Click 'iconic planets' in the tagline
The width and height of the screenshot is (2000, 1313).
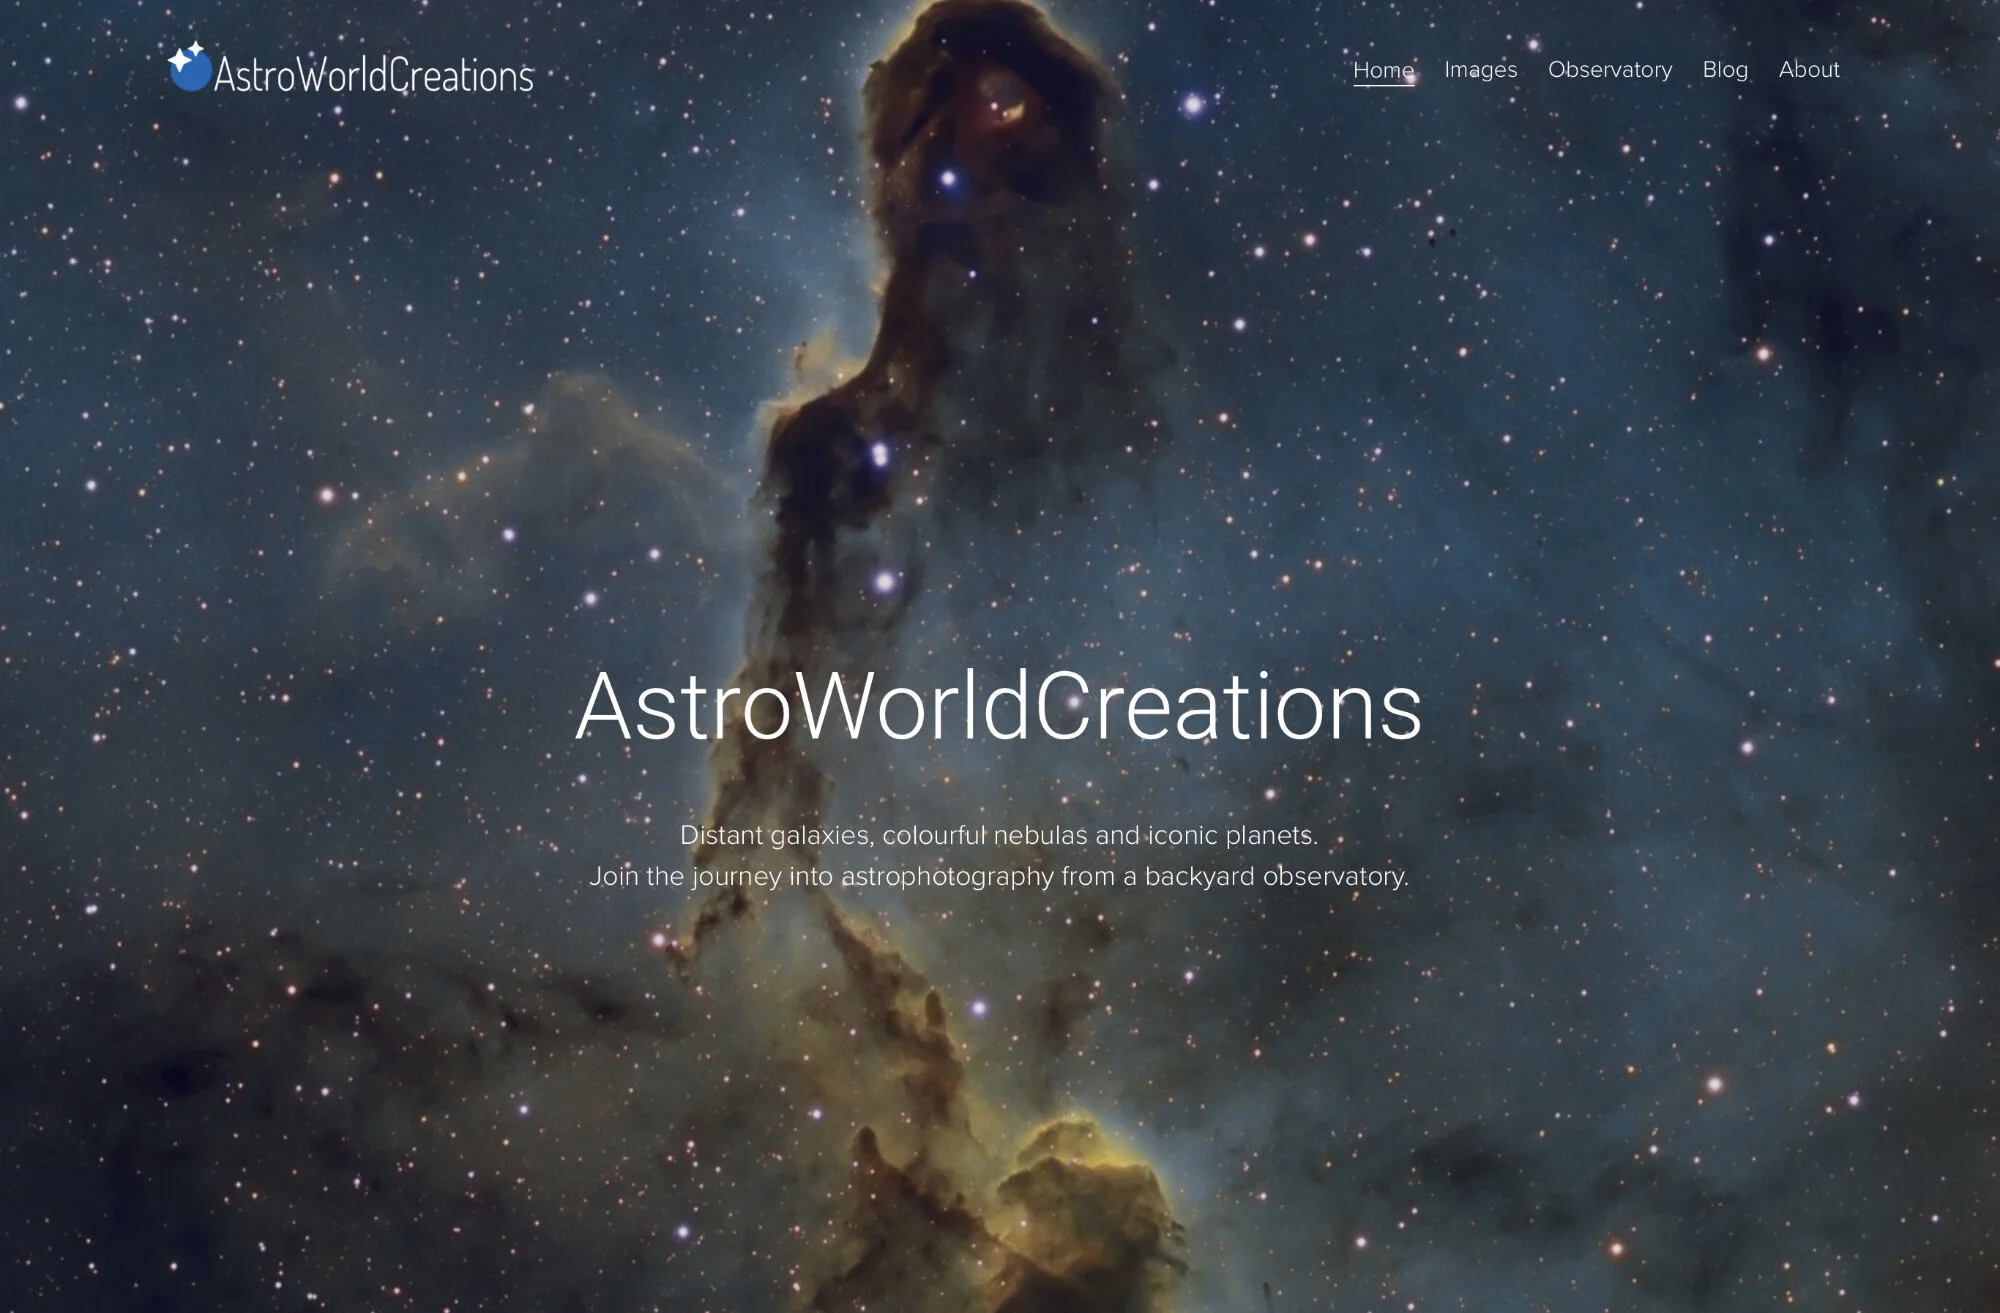click(x=1232, y=835)
